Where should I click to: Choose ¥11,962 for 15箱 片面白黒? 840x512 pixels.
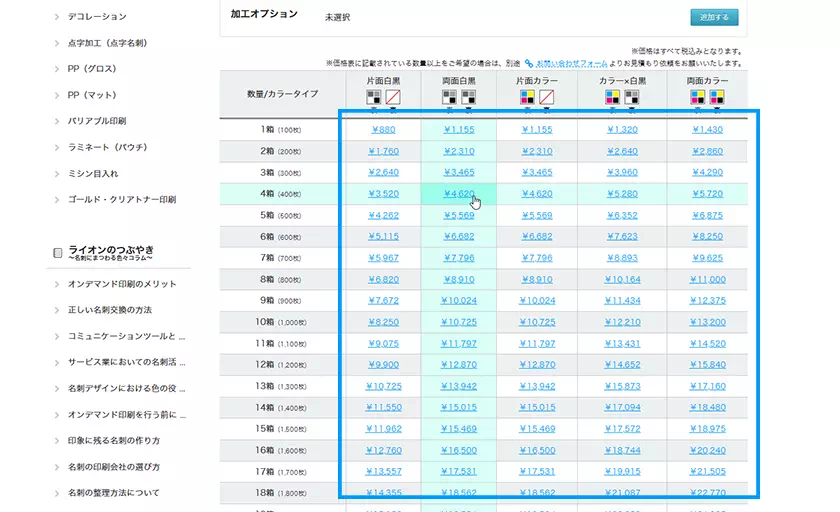tap(384, 429)
